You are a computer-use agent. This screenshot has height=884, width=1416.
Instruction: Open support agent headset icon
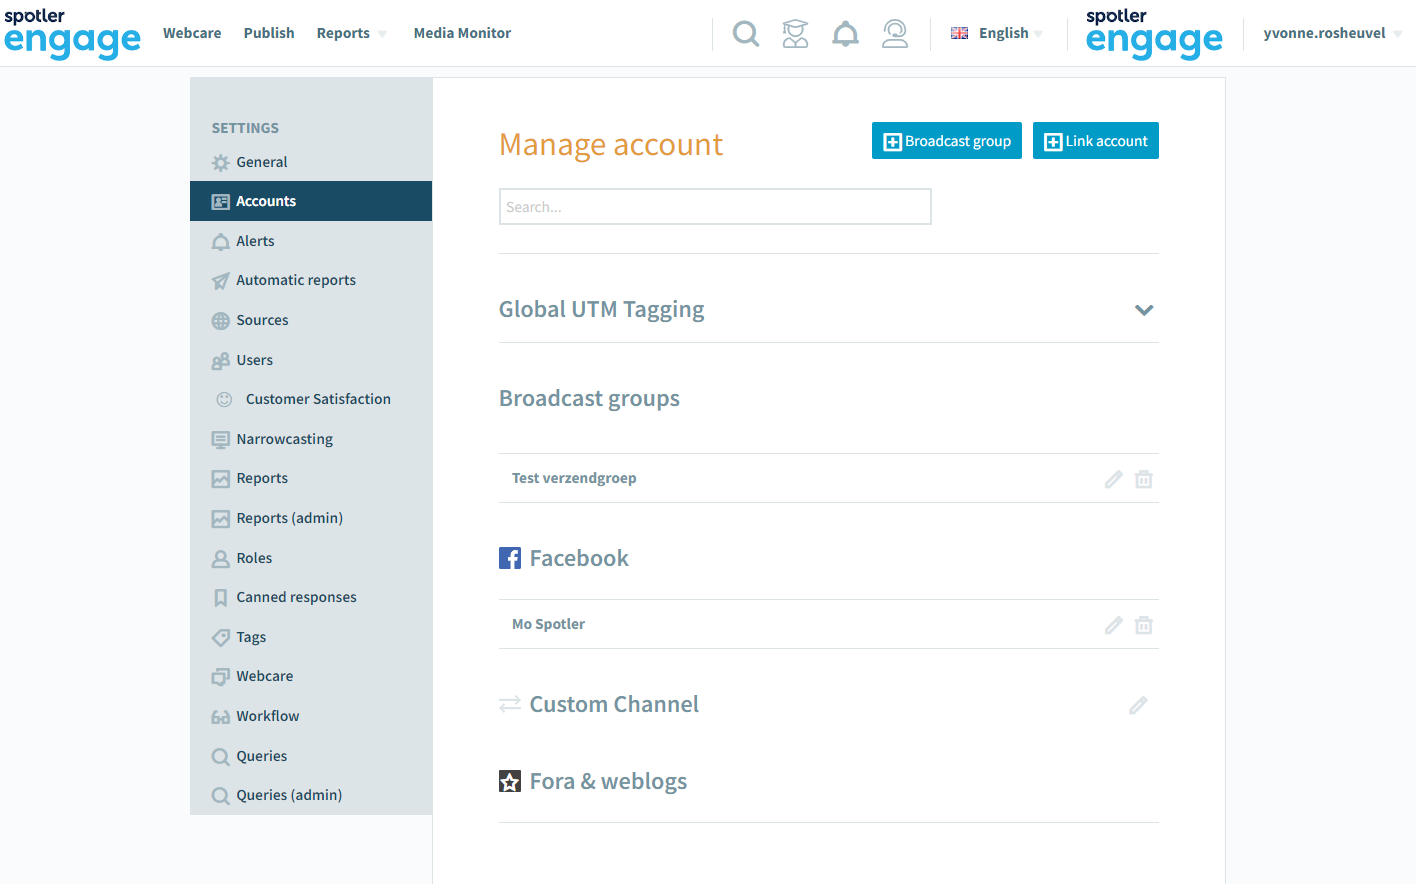(895, 34)
